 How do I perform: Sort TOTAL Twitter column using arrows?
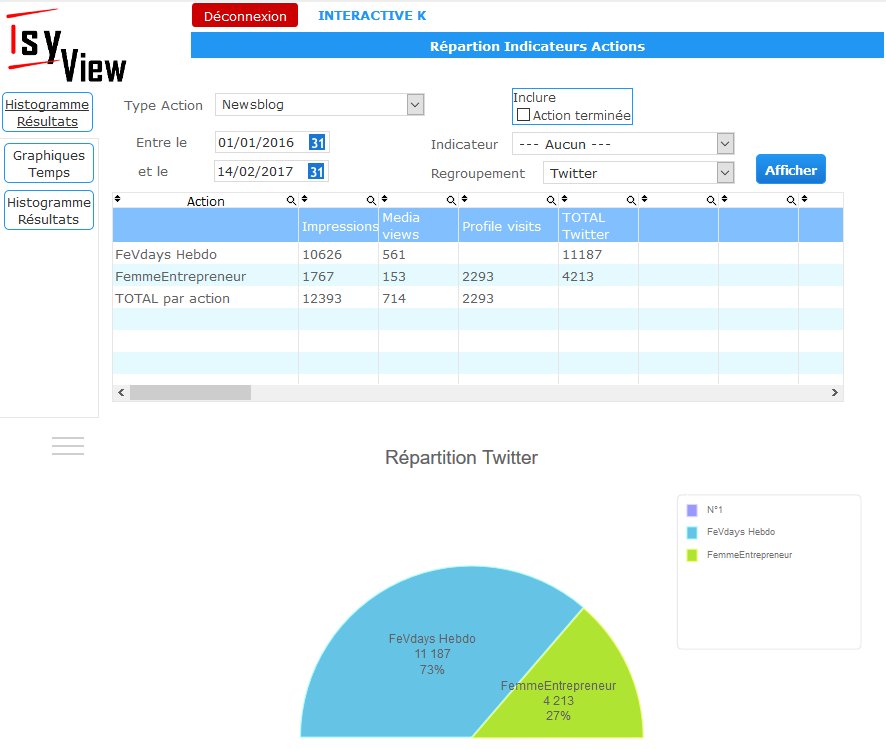click(564, 198)
